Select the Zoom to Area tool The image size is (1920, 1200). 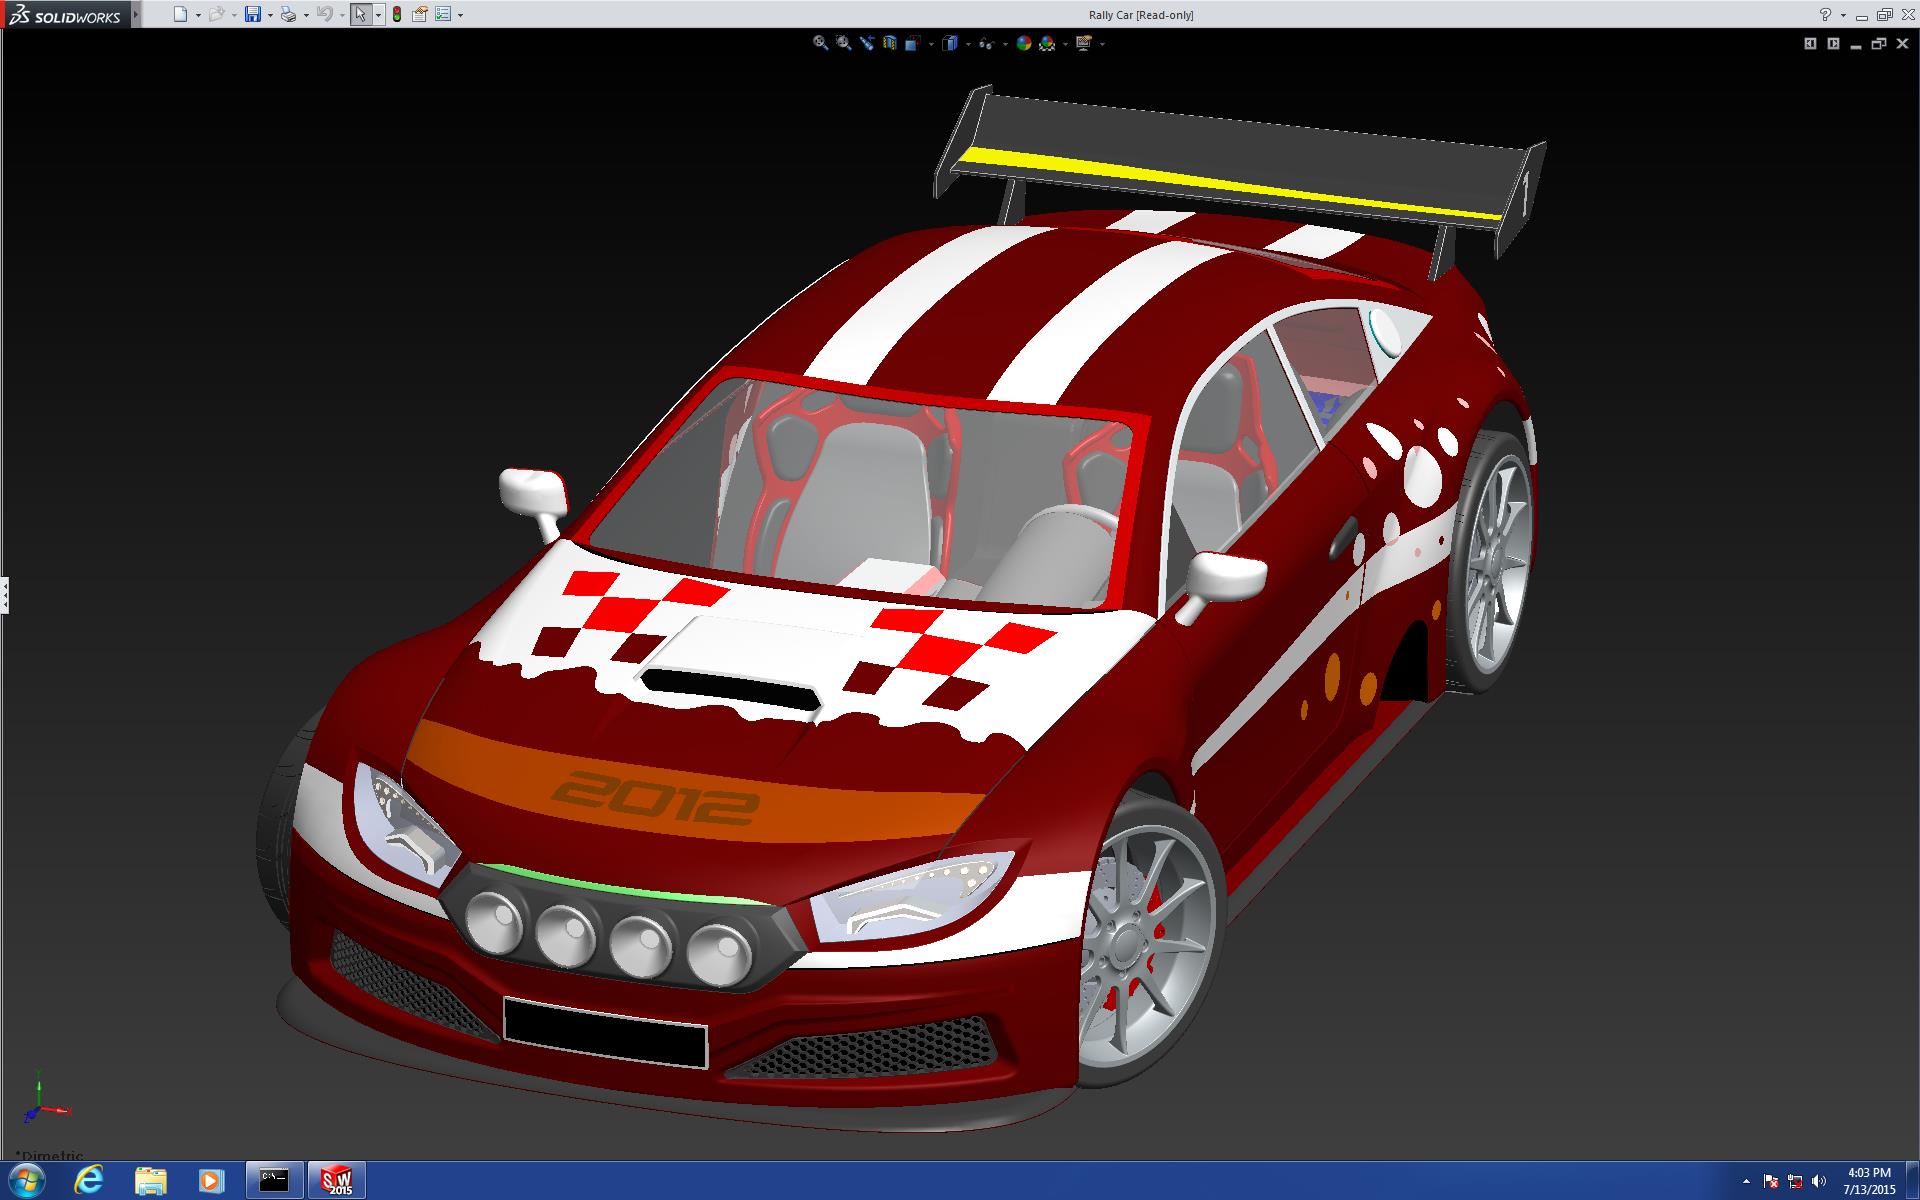pyautogui.click(x=843, y=43)
